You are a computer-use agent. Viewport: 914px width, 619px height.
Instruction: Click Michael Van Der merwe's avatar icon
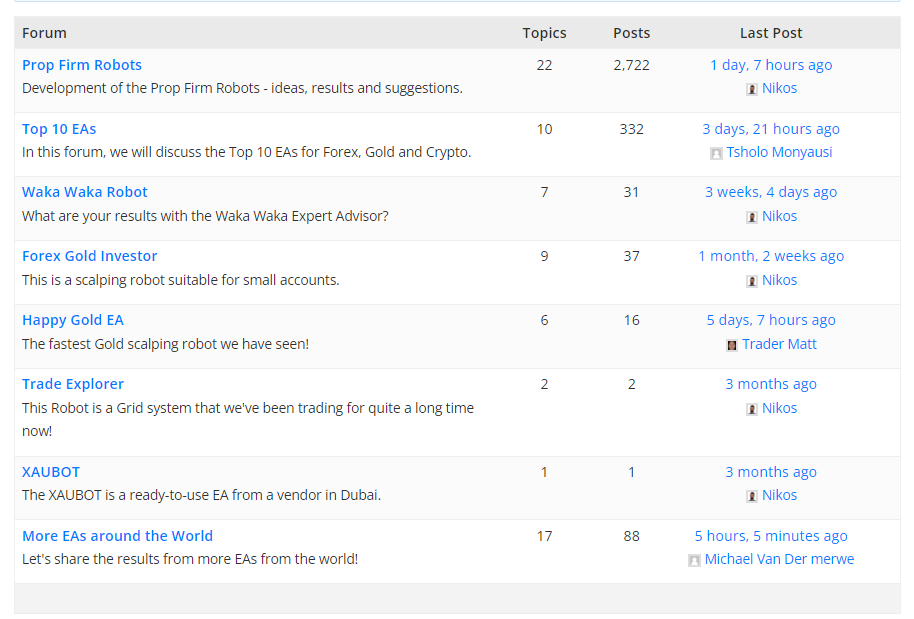[x=694, y=560]
